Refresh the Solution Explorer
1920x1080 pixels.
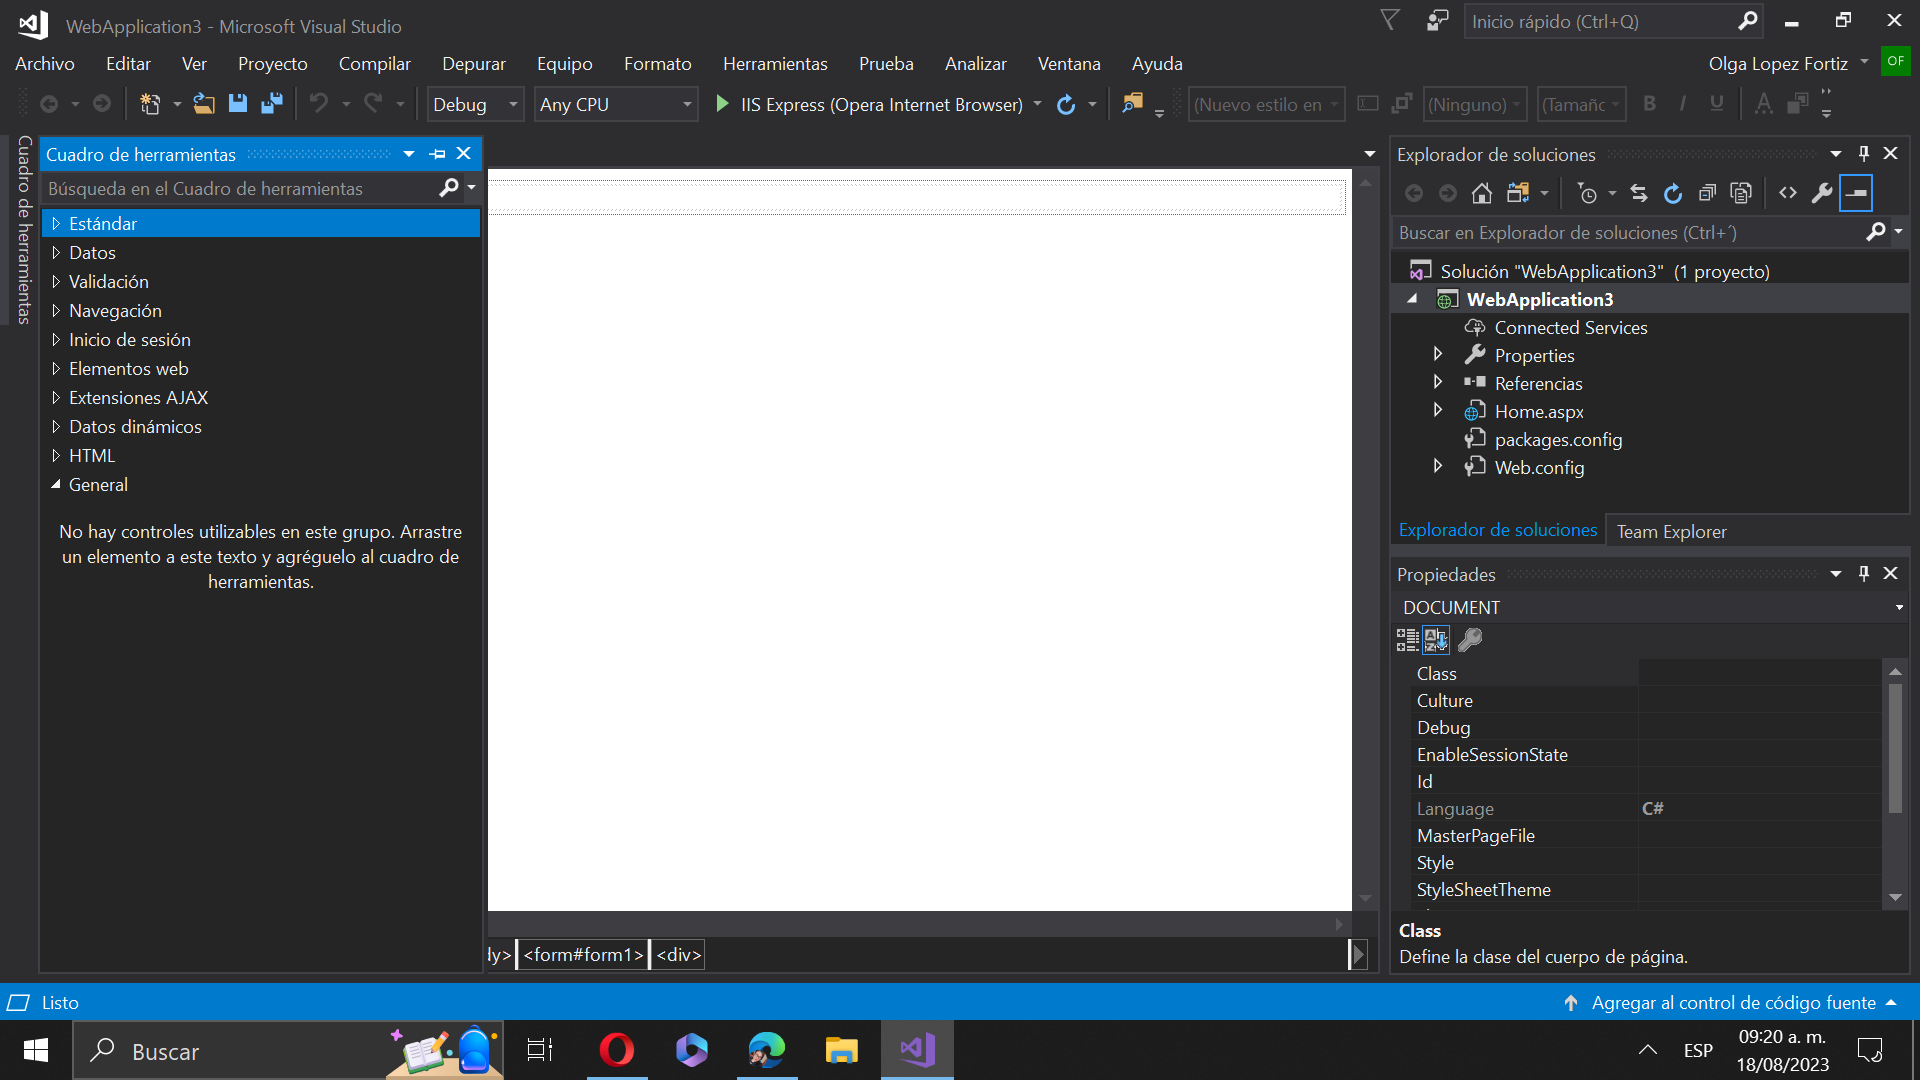point(1672,193)
